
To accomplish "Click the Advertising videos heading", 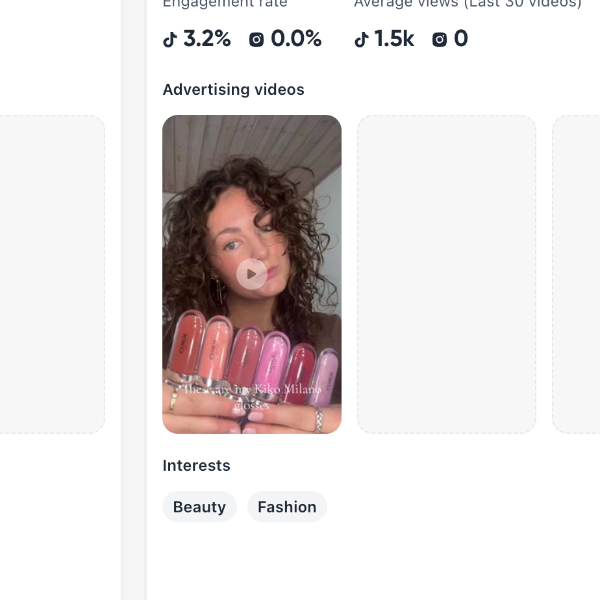I will coord(233,90).
